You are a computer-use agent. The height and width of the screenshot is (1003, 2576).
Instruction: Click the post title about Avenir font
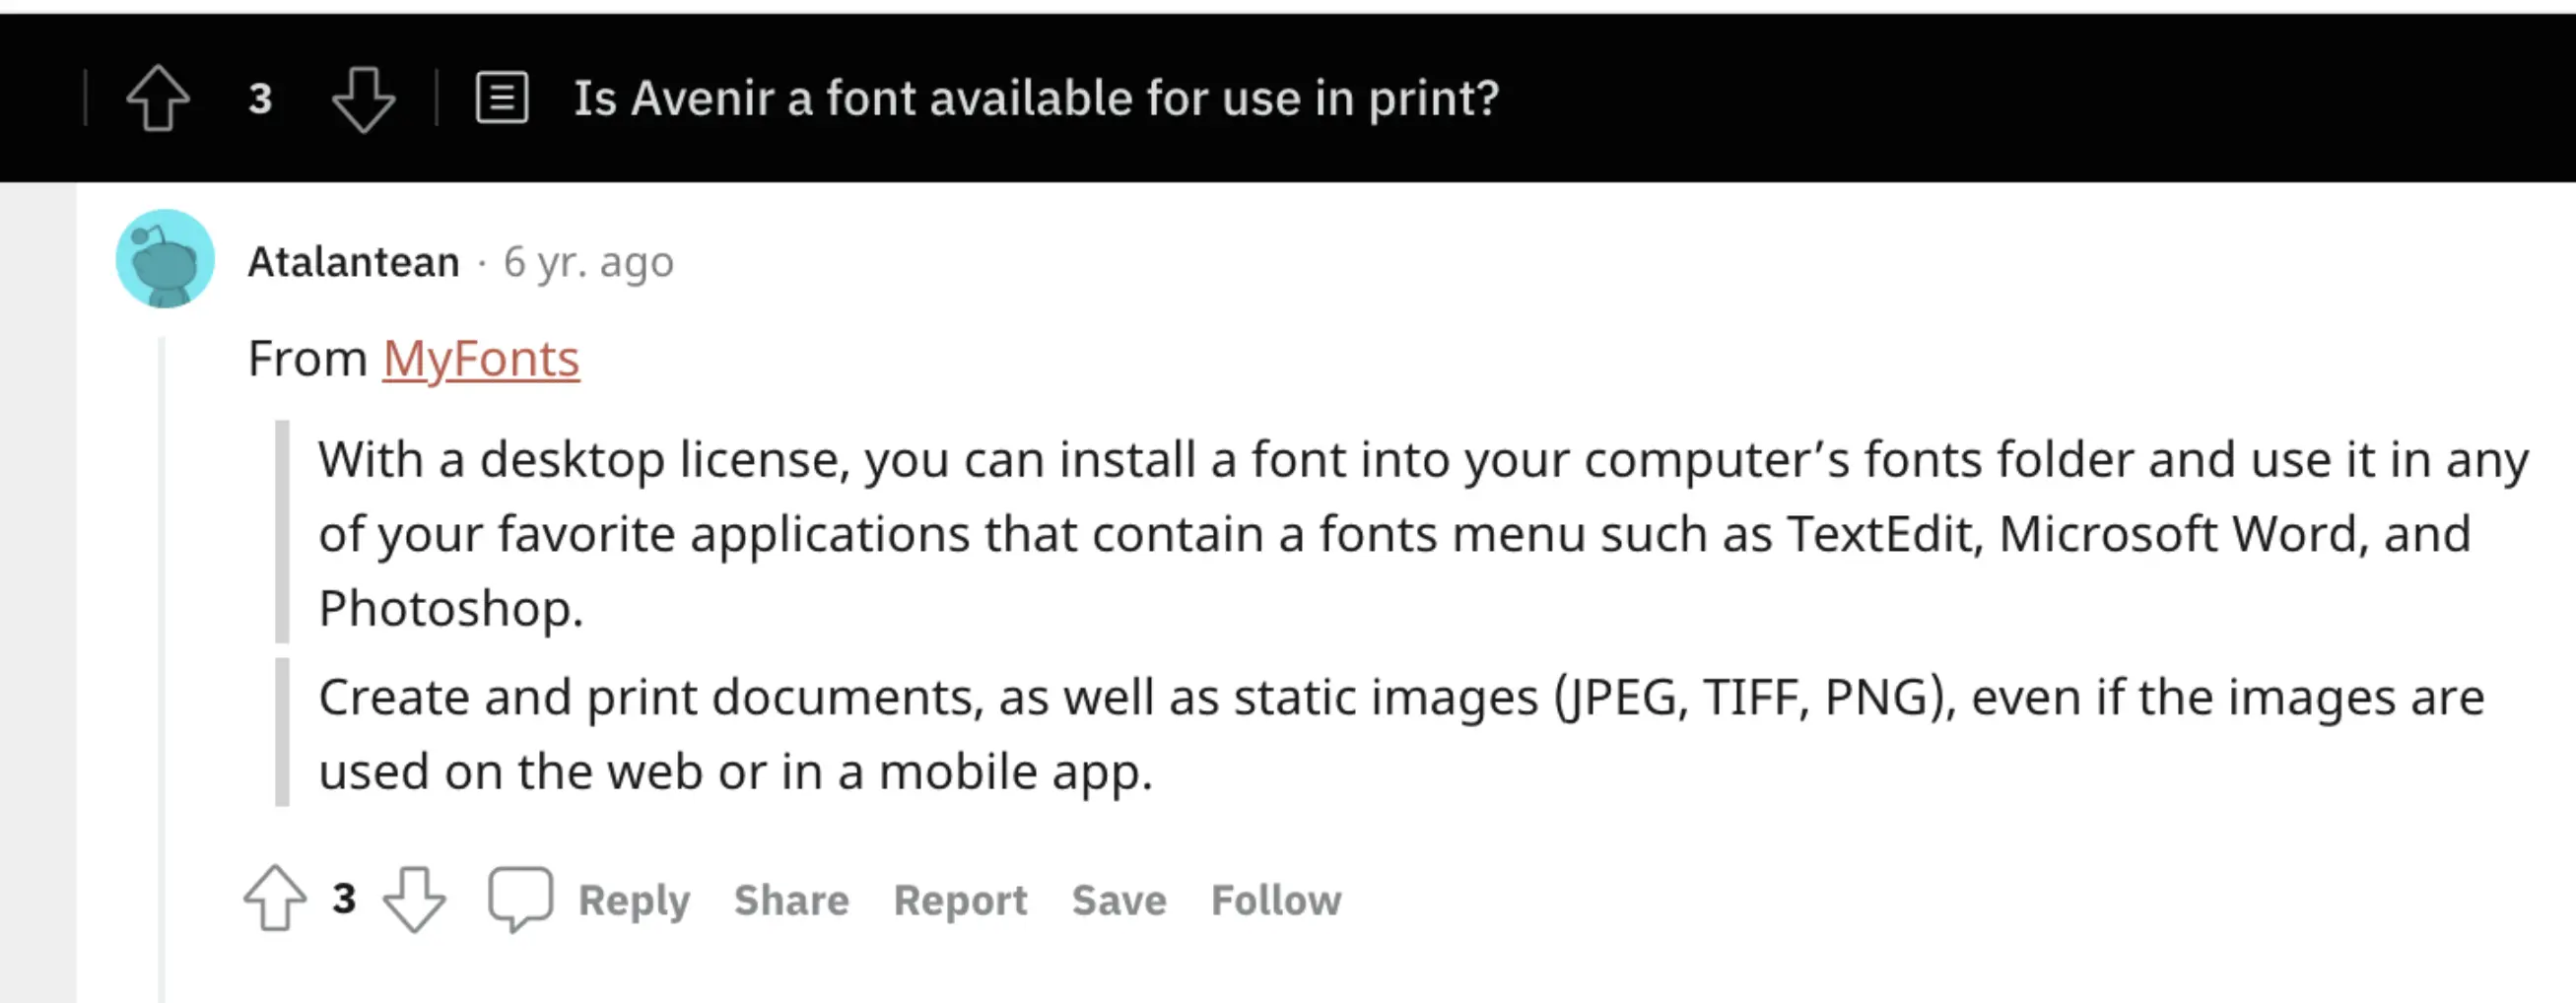click(x=1036, y=98)
